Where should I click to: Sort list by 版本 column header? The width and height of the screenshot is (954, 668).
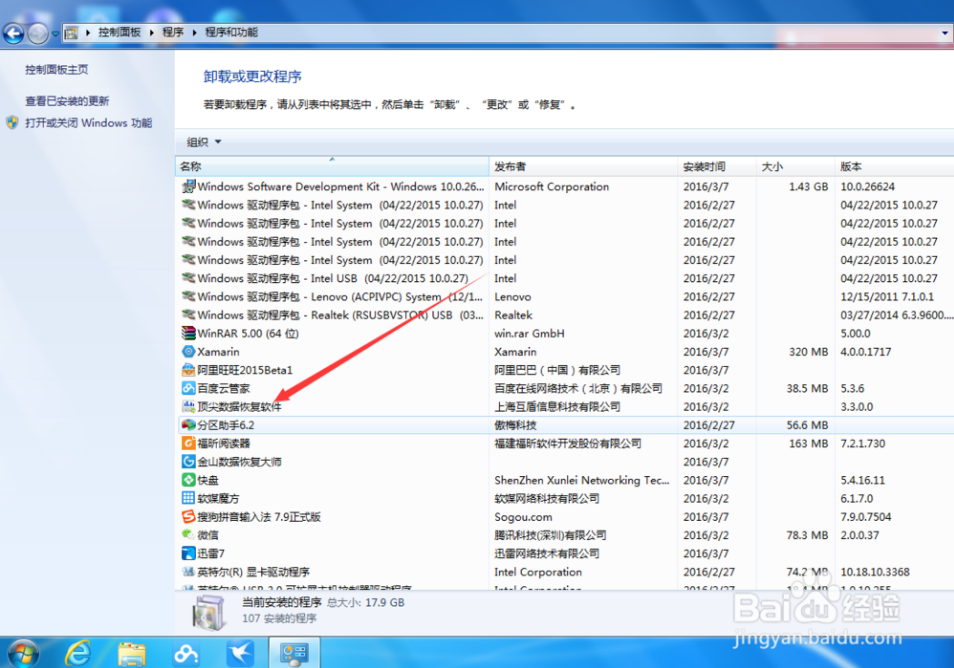coord(894,166)
